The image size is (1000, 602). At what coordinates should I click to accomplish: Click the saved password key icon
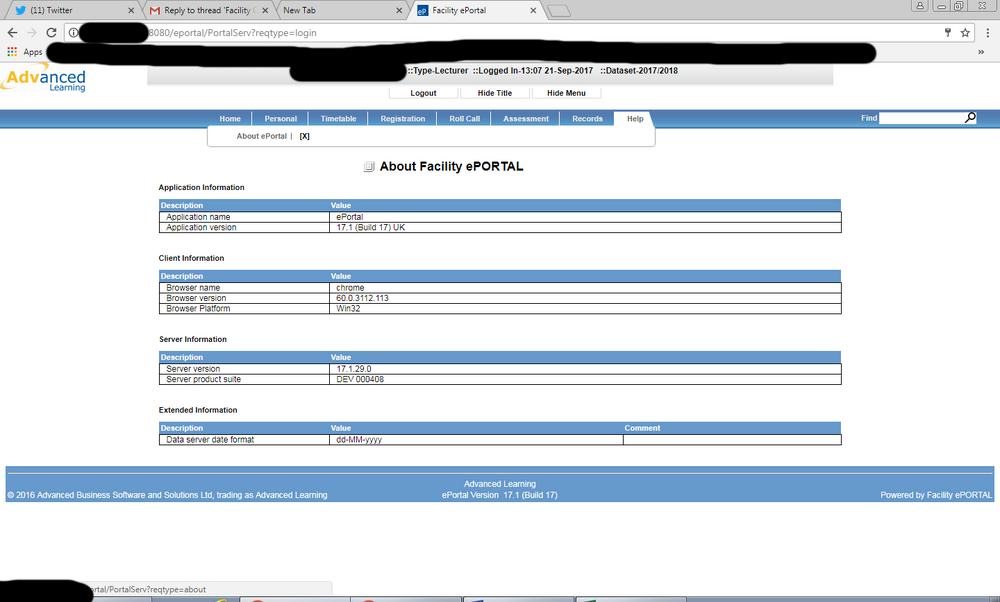point(948,33)
